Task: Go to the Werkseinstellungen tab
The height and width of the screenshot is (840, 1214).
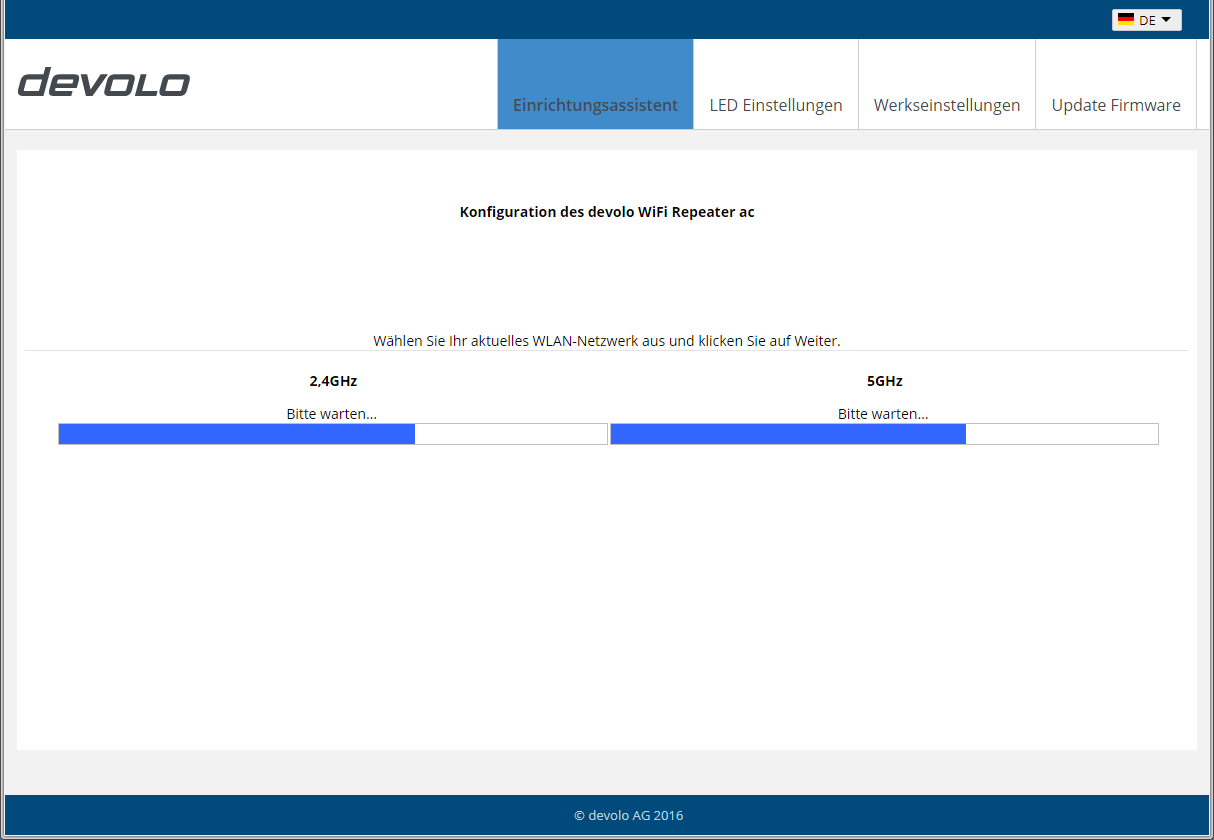Action: point(947,84)
